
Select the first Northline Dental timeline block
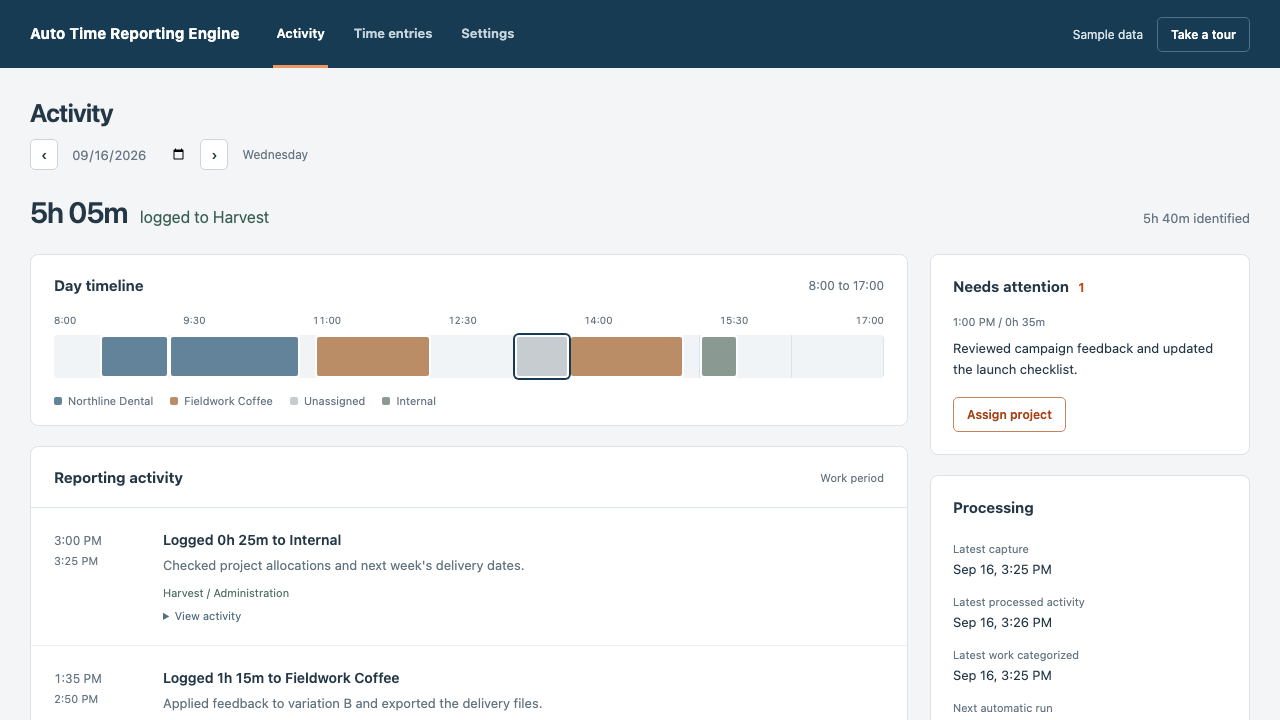coord(134,357)
